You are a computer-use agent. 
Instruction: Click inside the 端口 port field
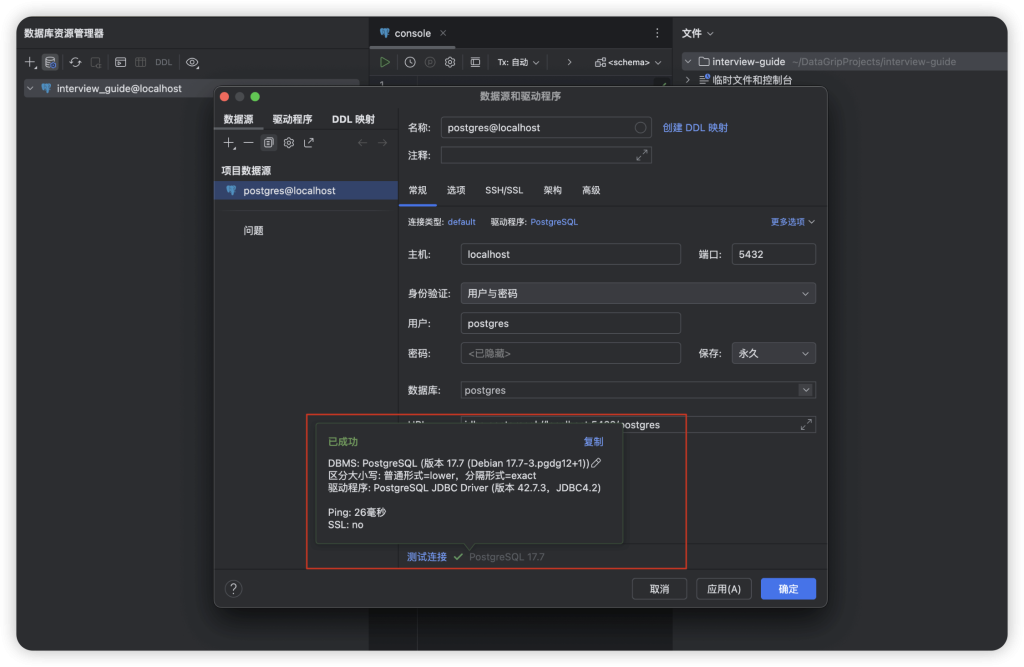pos(772,254)
